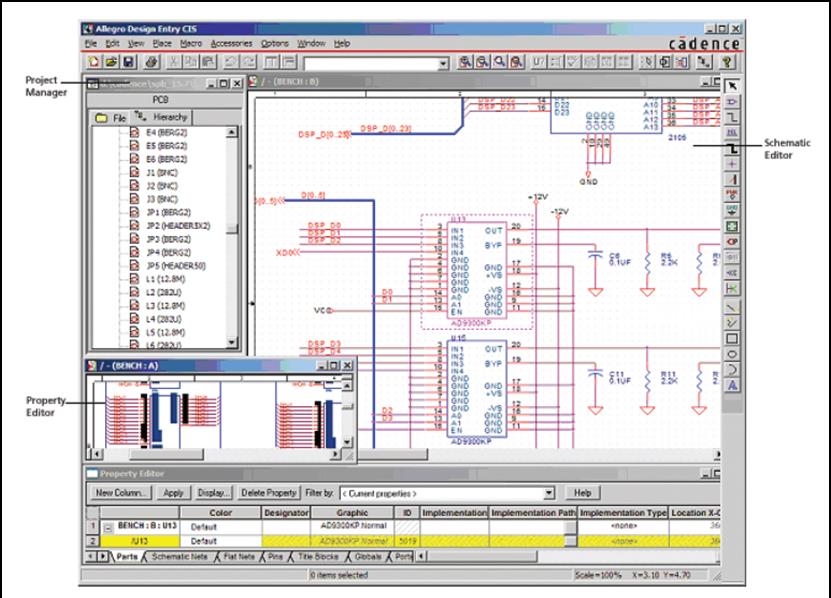Open the Filter by Current properties dropdown
The height and width of the screenshot is (598, 831).
point(549,493)
